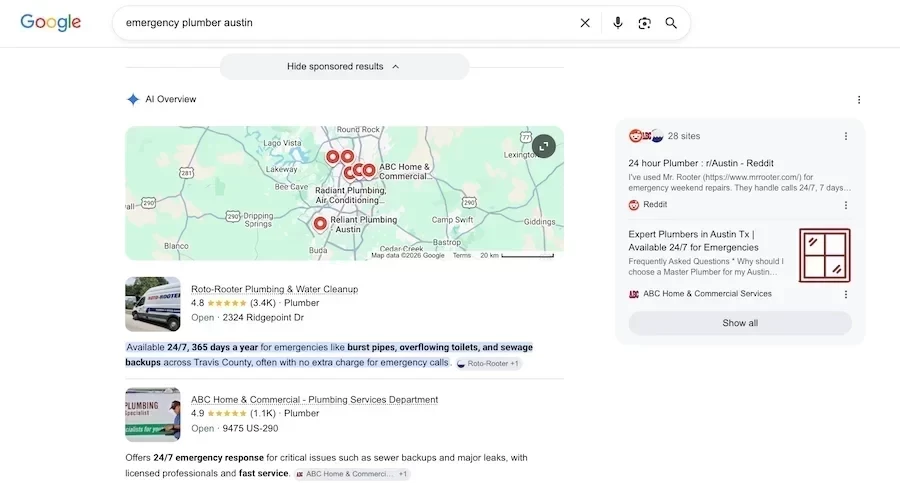Open Roto-Rooter Plumbing & Water Cleanup listing

point(274,289)
